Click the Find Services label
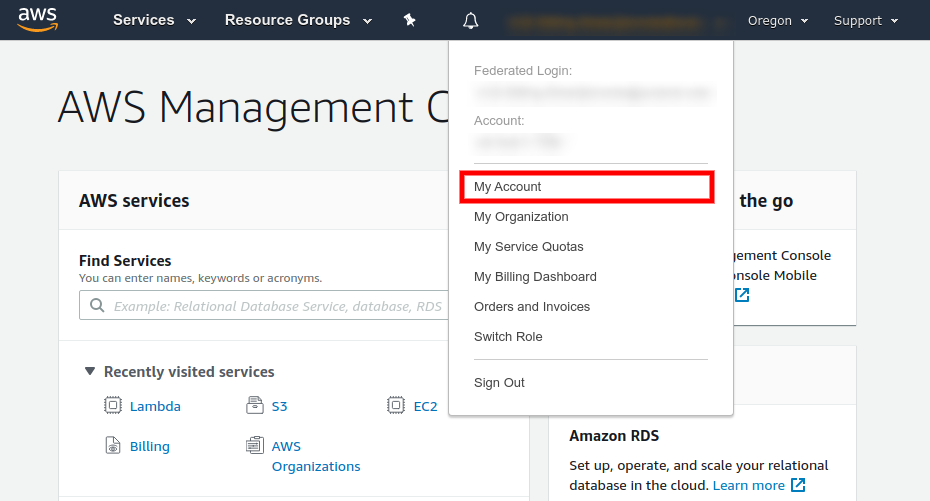930x501 pixels. tap(125, 261)
